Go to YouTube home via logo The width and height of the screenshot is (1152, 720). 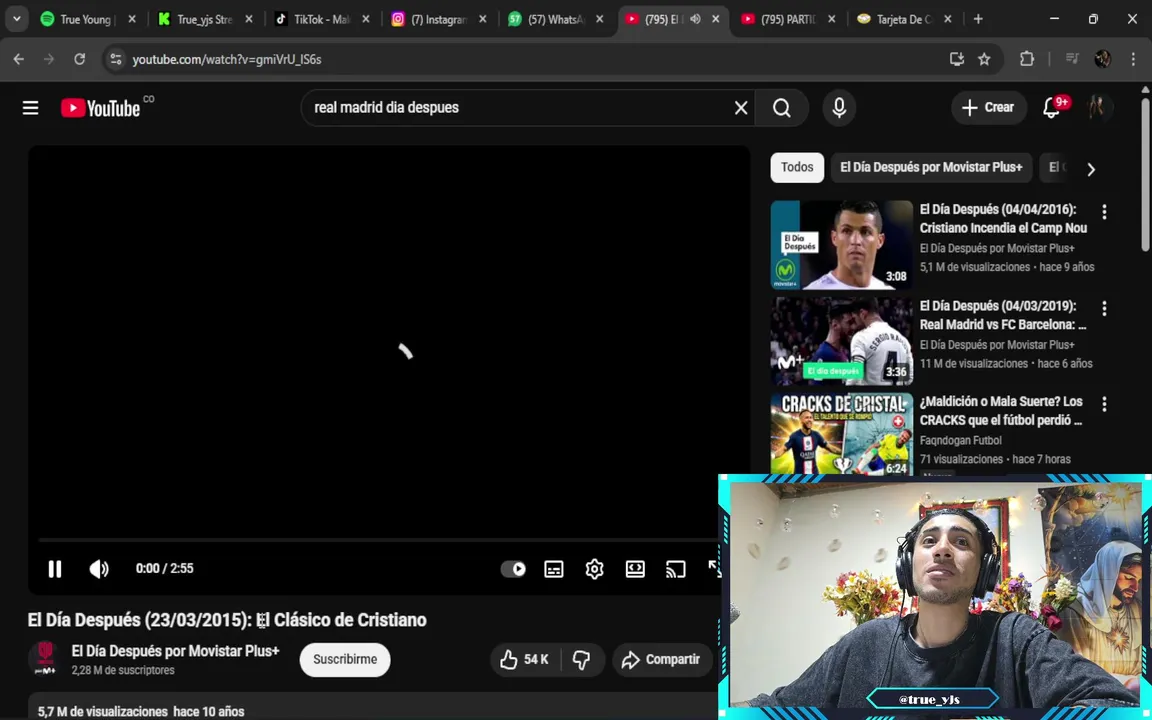(101, 108)
